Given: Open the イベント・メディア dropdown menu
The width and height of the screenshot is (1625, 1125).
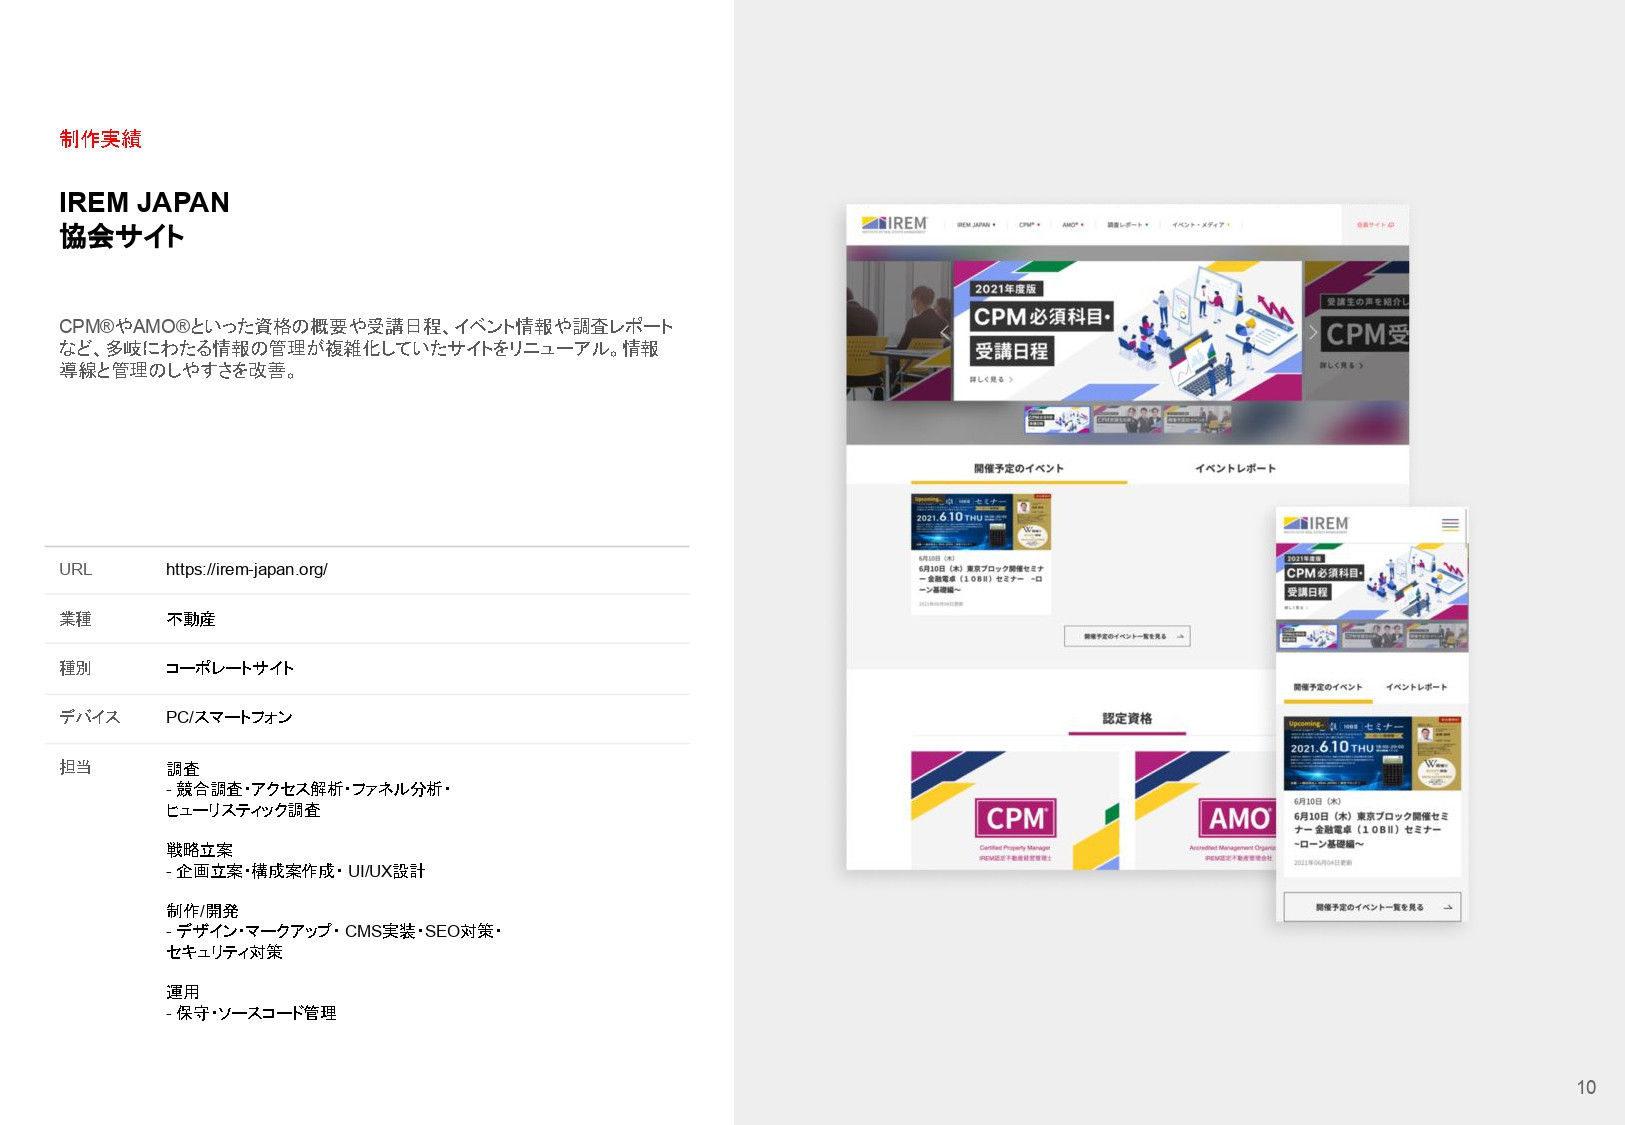Looking at the screenshot, I should coord(1200,224).
